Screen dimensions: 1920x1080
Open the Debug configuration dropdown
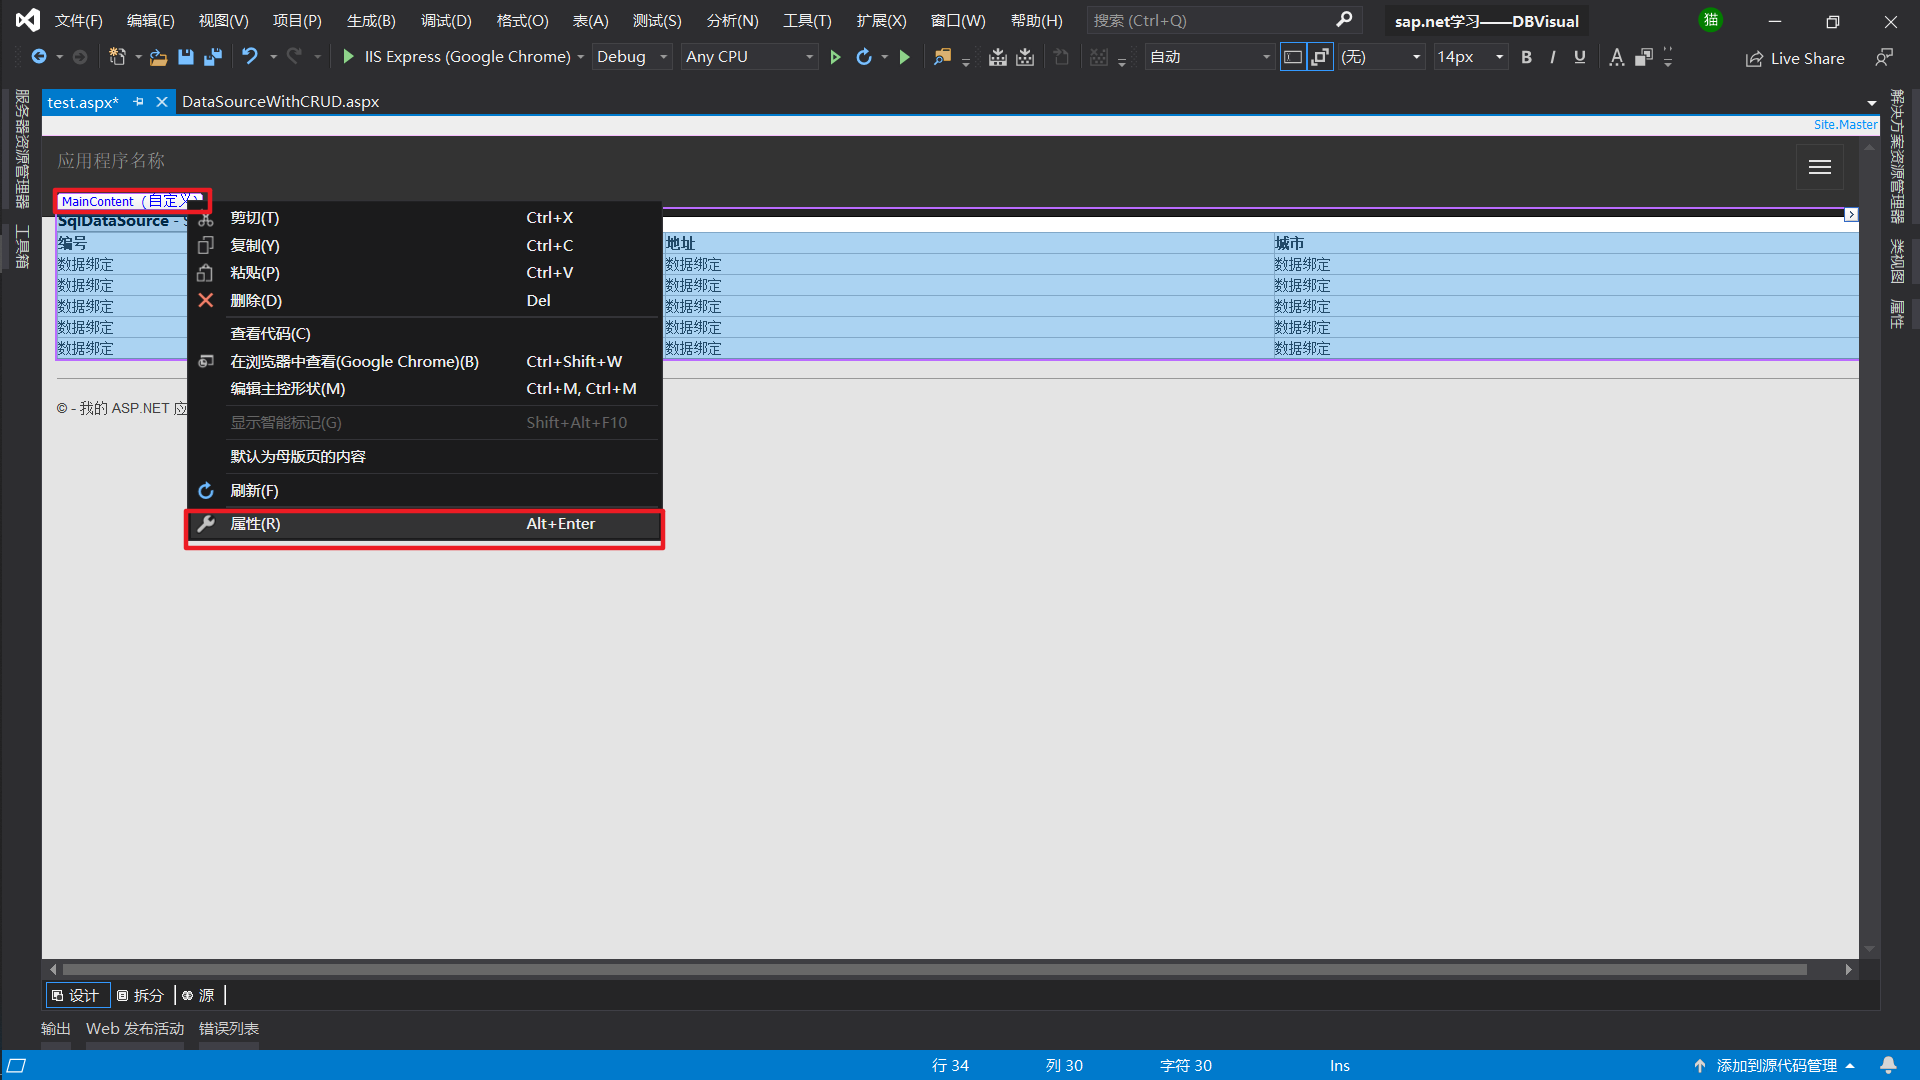click(x=632, y=57)
